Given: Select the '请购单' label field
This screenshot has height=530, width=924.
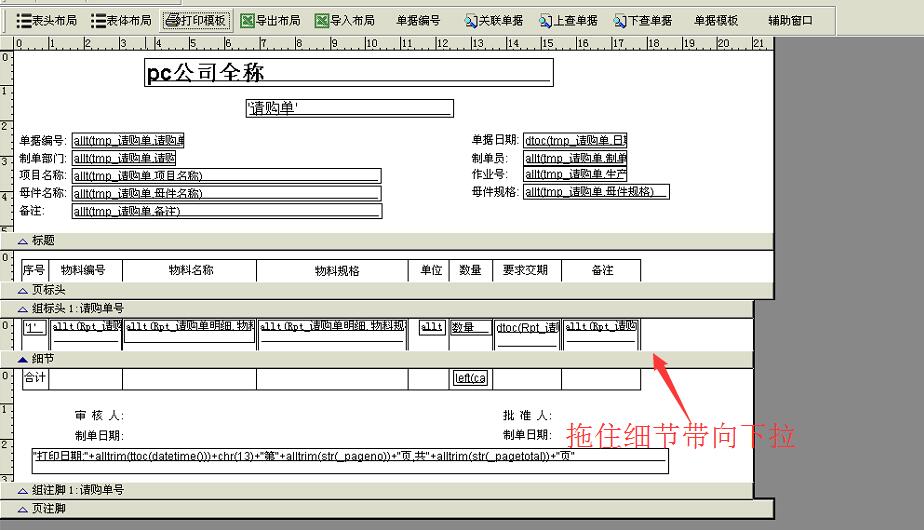Looking at the screenshot, I should [349, 108].
